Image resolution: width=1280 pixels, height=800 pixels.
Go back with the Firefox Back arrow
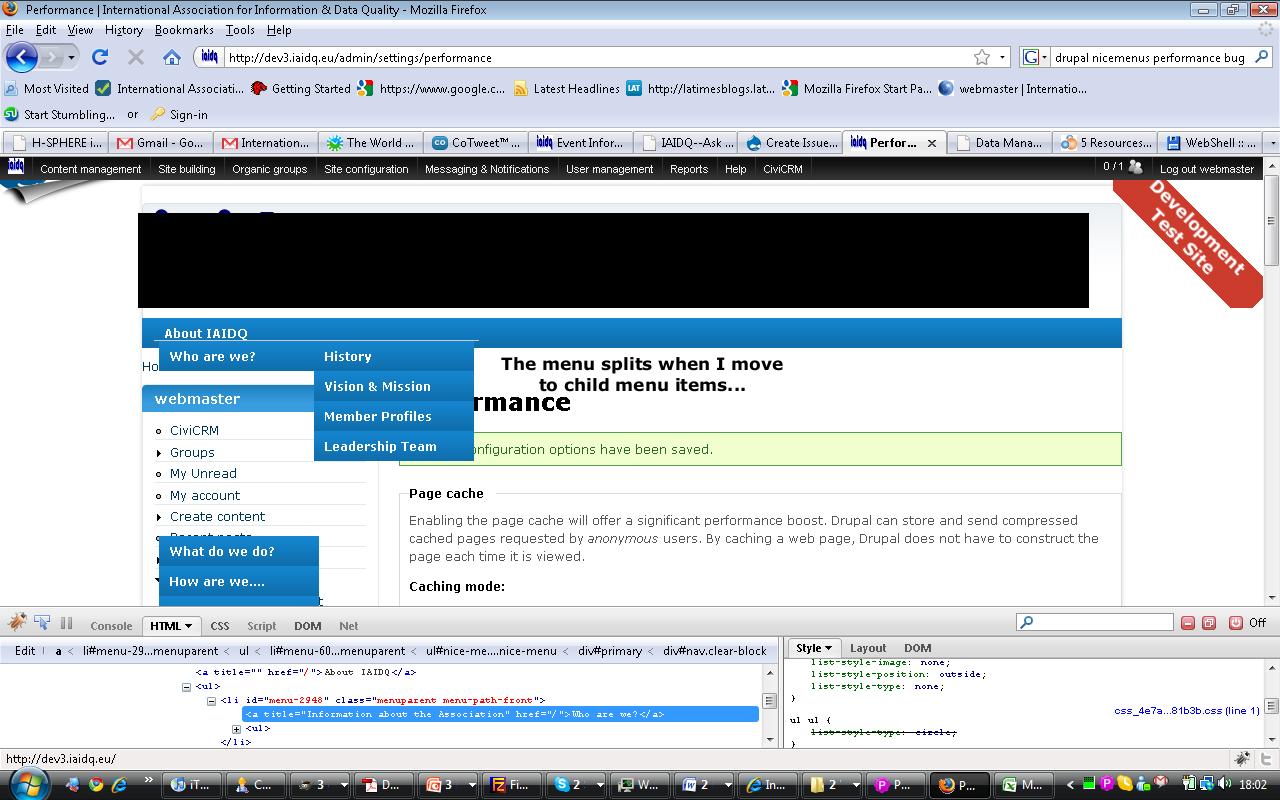coord(21,57)
